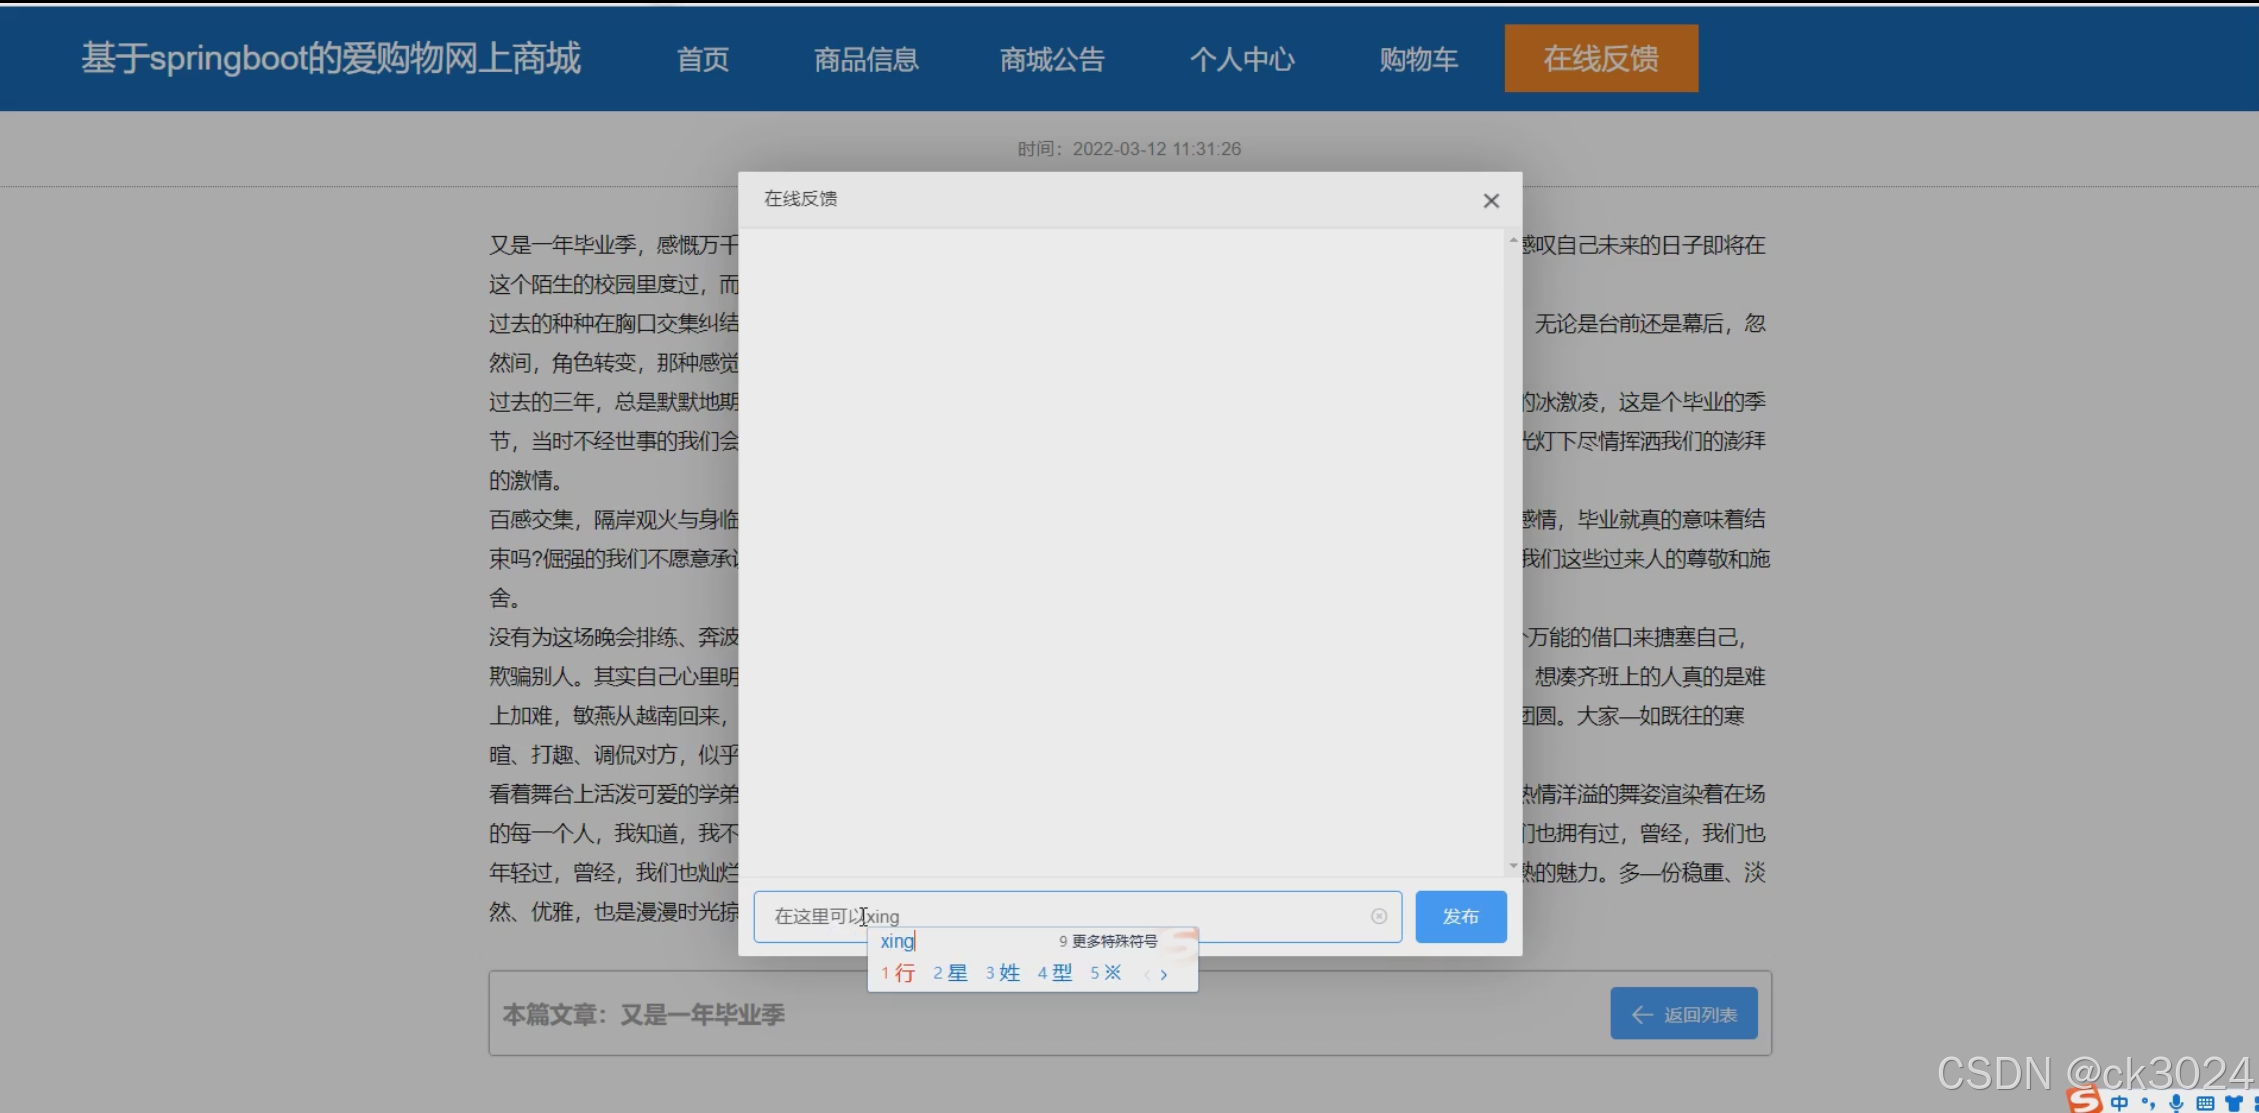Click the 发布 button

(x=1461, y=916)
